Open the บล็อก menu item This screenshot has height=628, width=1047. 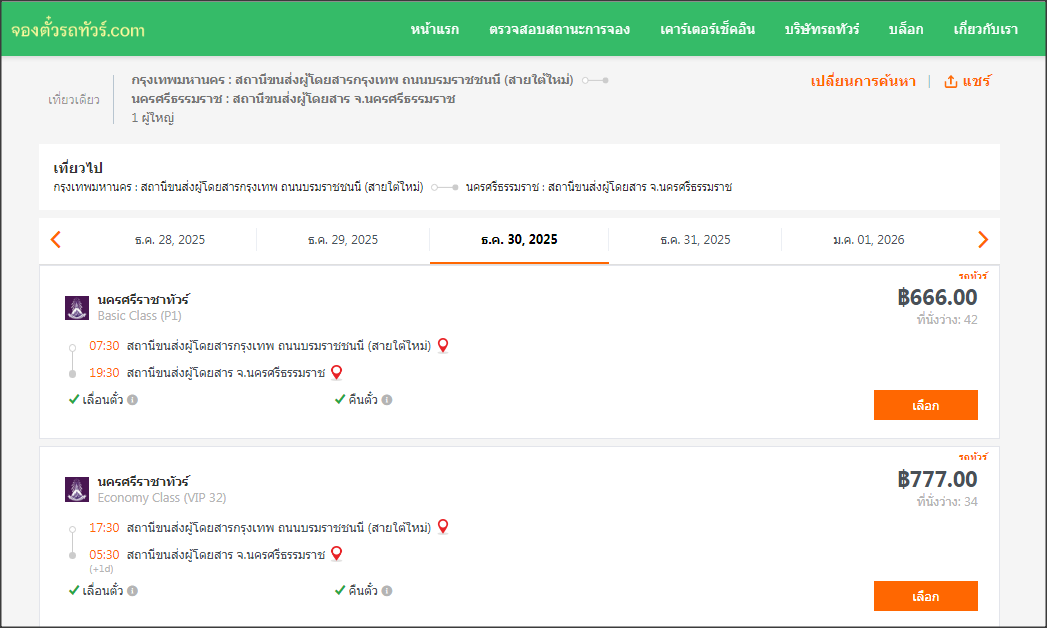tap(905, 29)
